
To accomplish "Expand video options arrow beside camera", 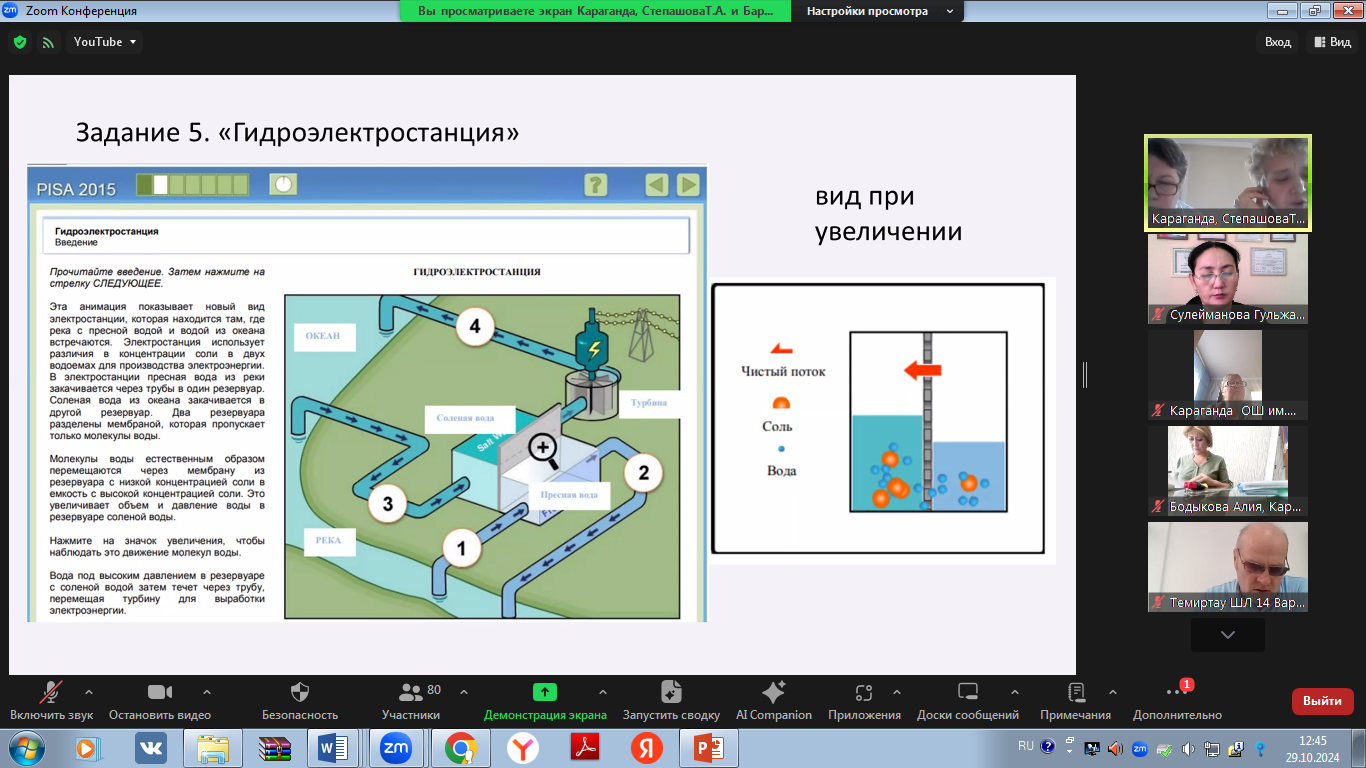I will coord(207,691).
